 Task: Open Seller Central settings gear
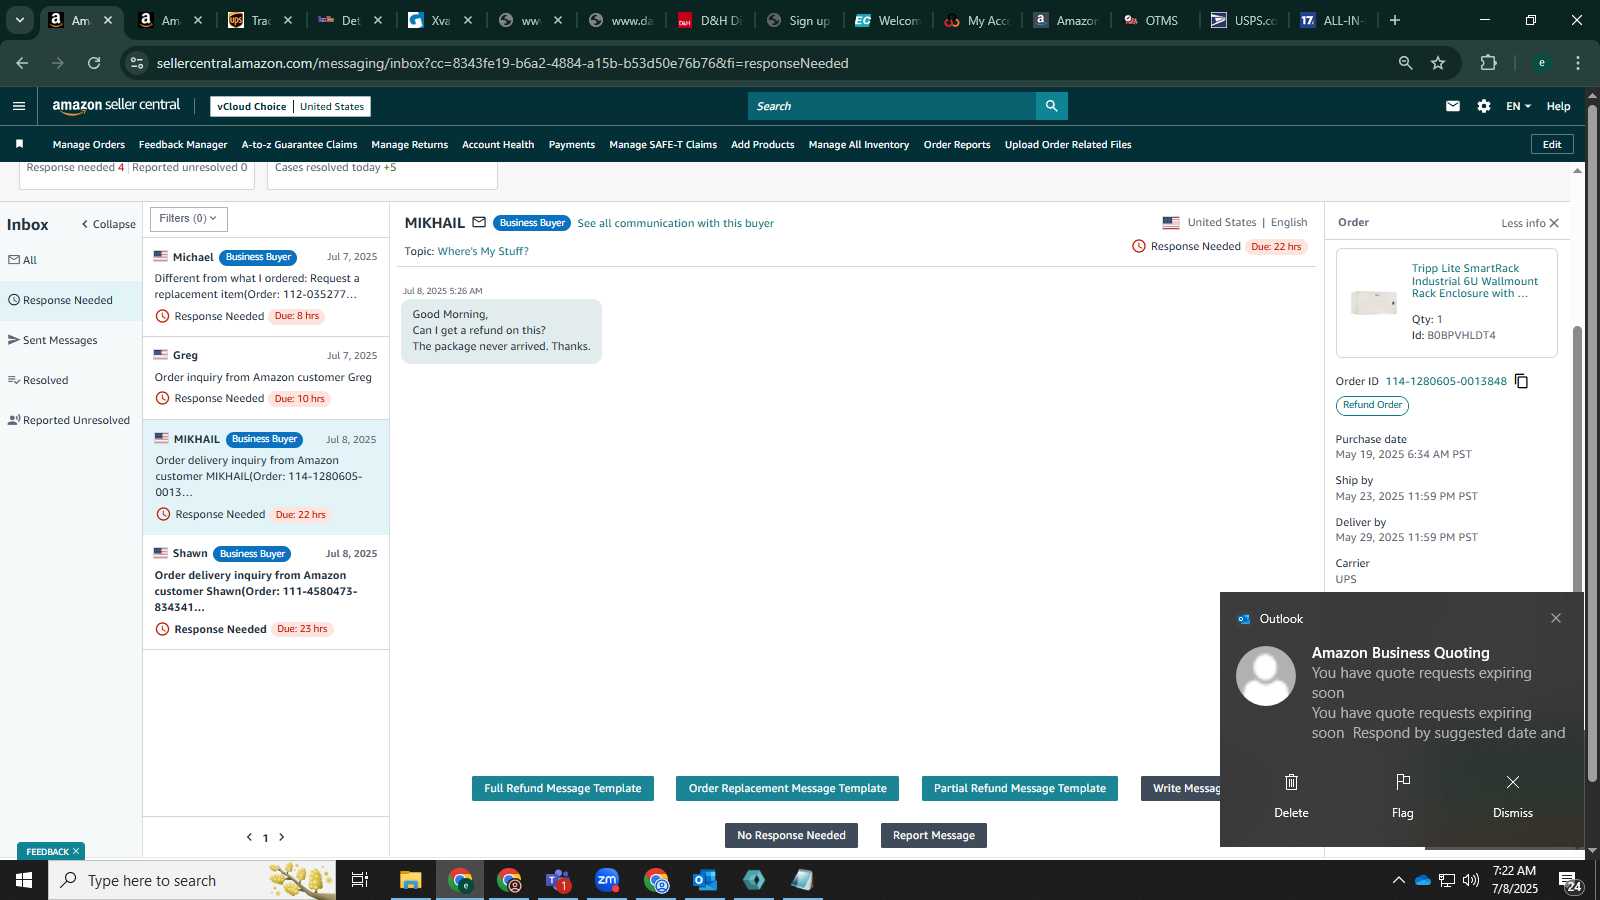[1484, 106]
